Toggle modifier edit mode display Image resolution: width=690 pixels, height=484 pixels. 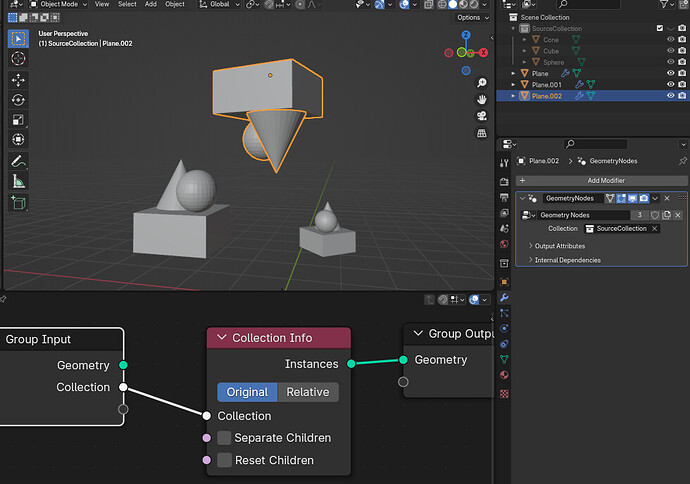pos(621,198)
